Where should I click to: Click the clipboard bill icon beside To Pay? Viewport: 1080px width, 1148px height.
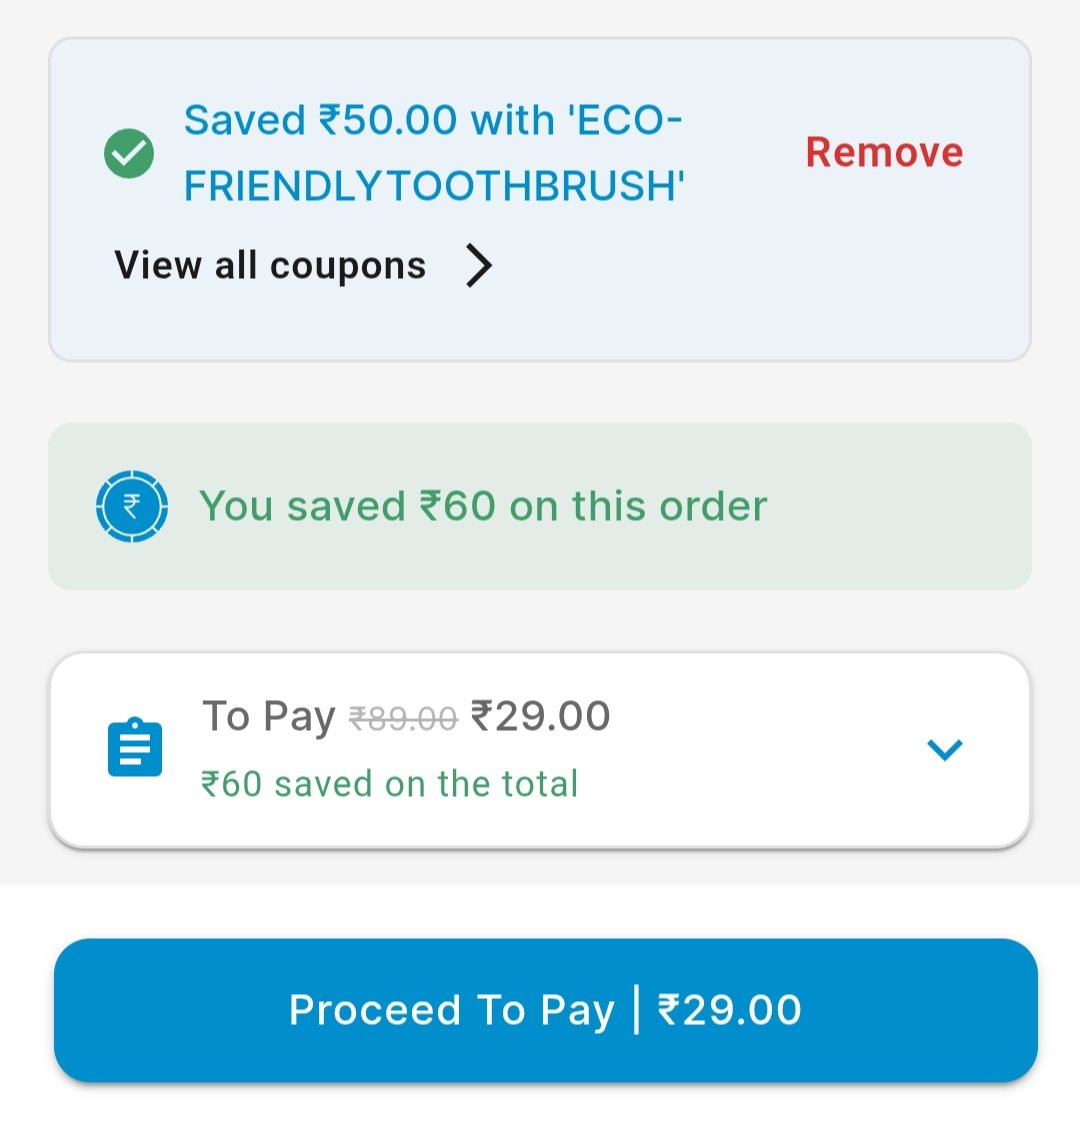point(135,747)
